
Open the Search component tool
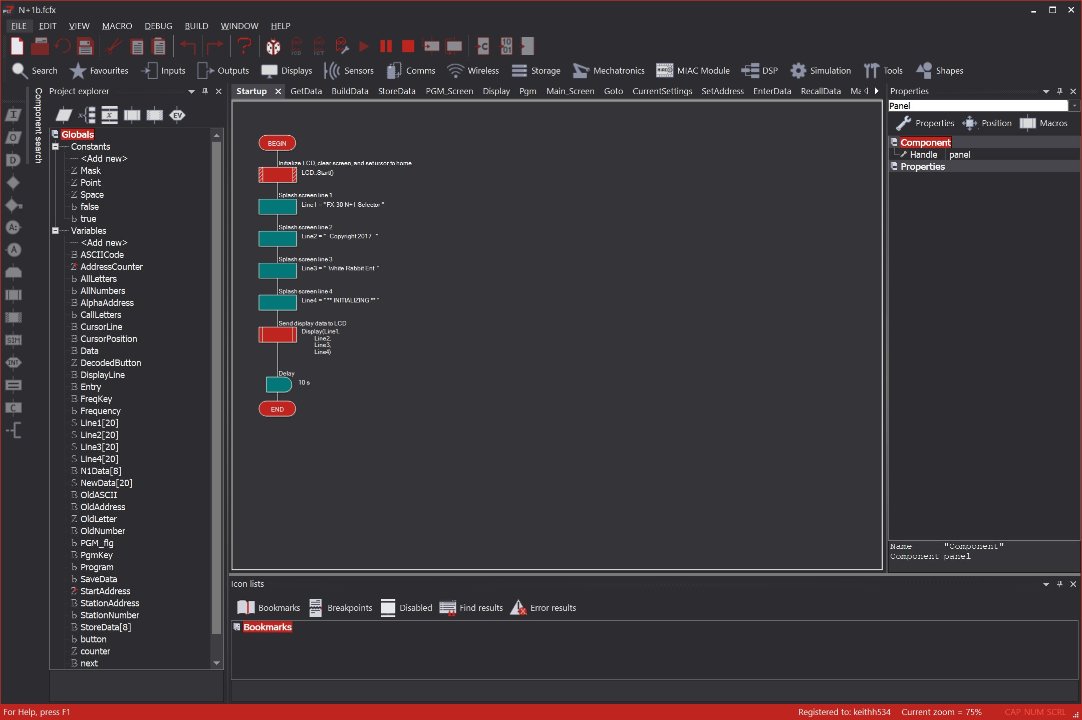(x=35, y=70)
